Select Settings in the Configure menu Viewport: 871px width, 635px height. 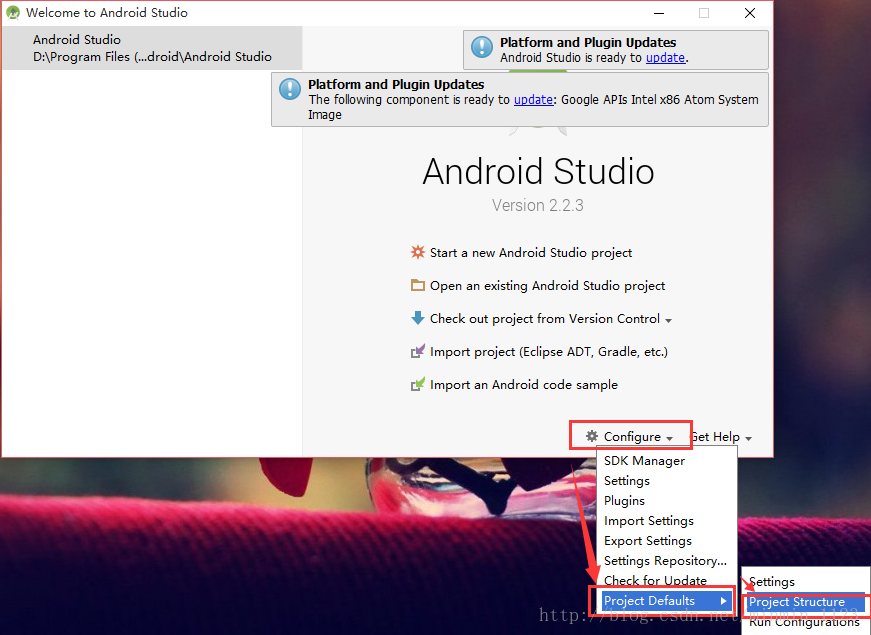click(x=667, y=481)
